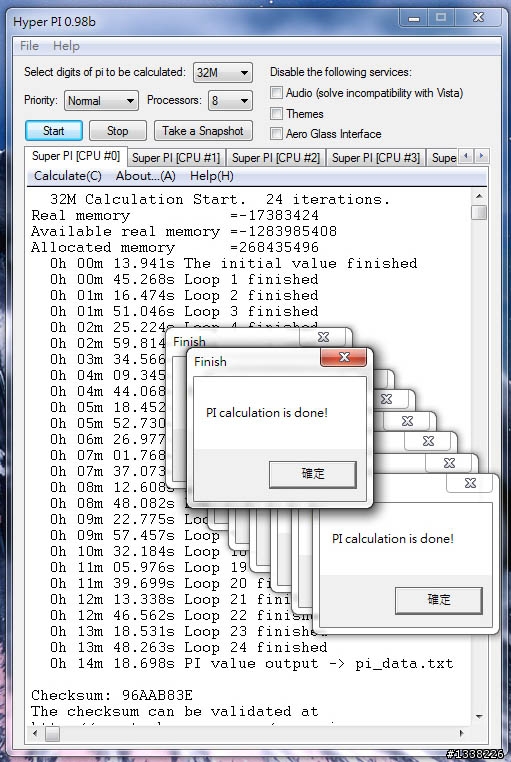The width and height of the screenshot is (511, 762).
Task: Close the front Finish dialog with red X
Action: tap(344, 358)
